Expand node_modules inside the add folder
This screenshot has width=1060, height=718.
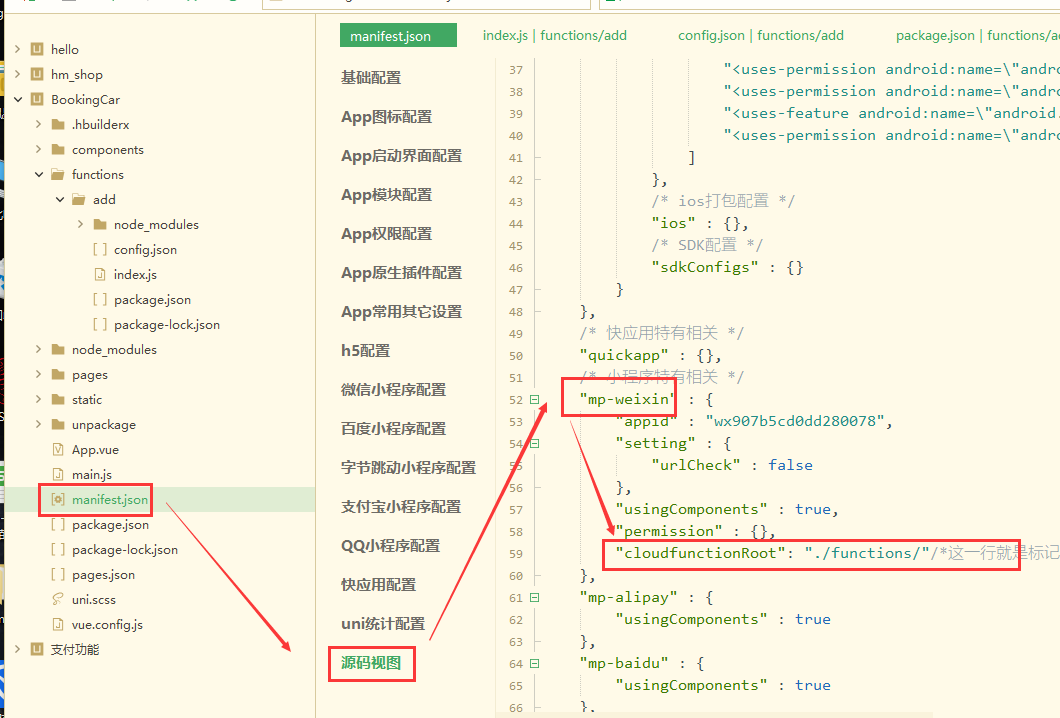pyautogui.click(x=79, y=224)
